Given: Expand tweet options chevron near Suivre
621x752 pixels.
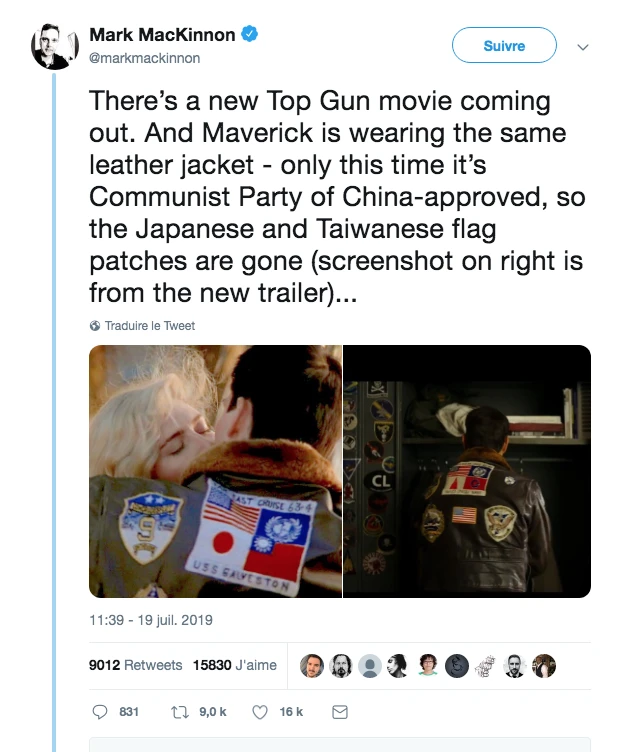Looking at the screenshot, I should [x=583, y=47].
